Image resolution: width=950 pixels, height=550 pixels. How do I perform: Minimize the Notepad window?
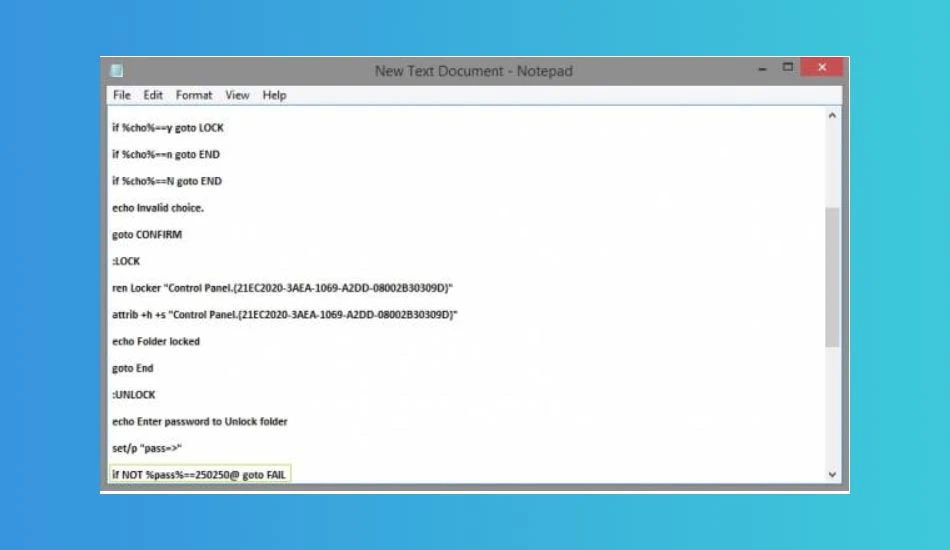pyautogui.click(x=762, y=69)
